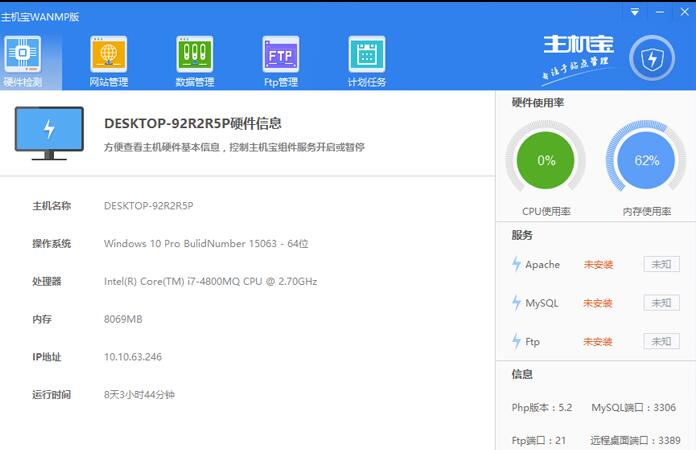Toggle the Apache service 未知 button
Image resolution: width=696 pixels, height=450 pixels.
(x=660, y=265)
